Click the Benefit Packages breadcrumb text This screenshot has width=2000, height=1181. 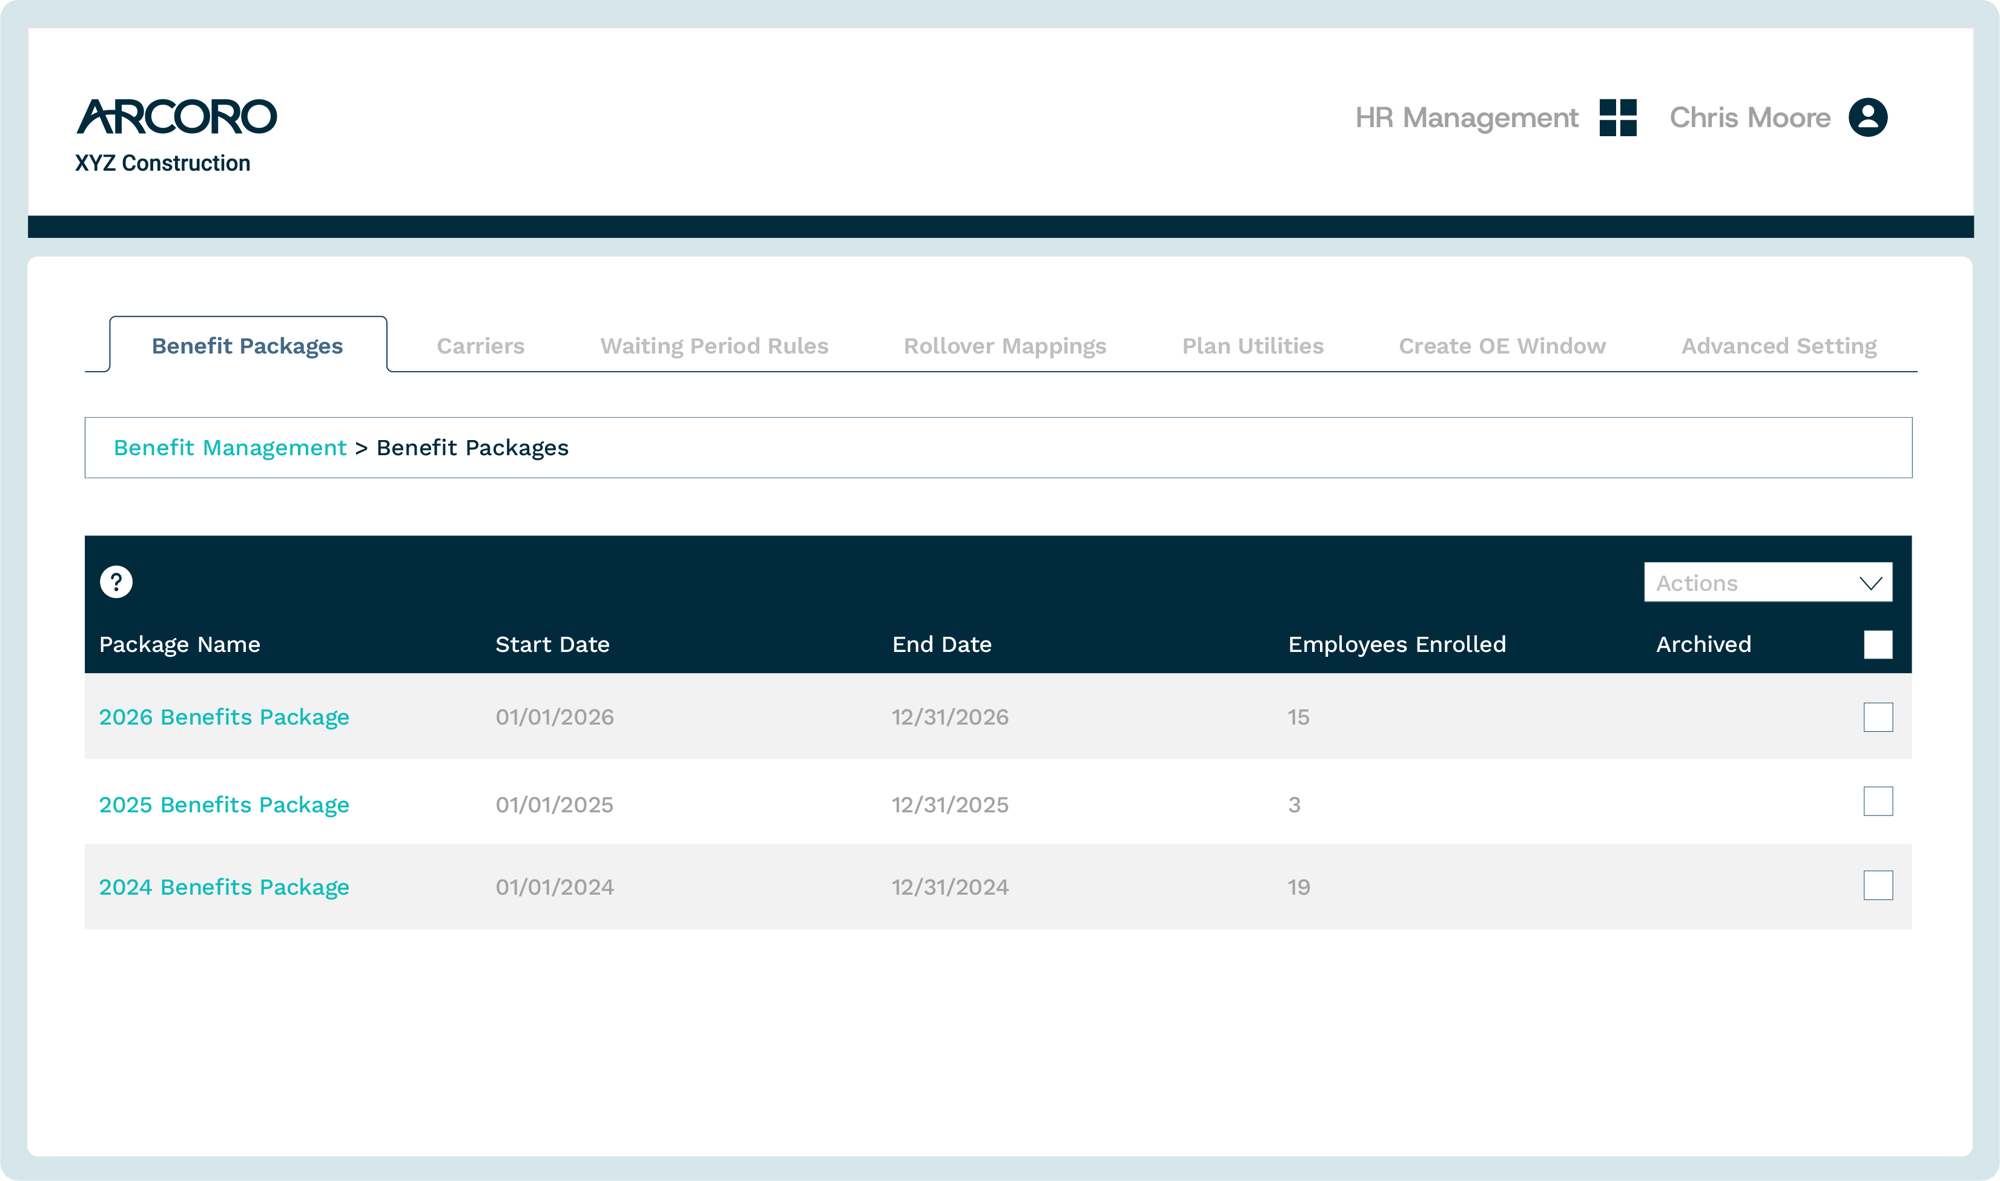click(x=472, y=448)
